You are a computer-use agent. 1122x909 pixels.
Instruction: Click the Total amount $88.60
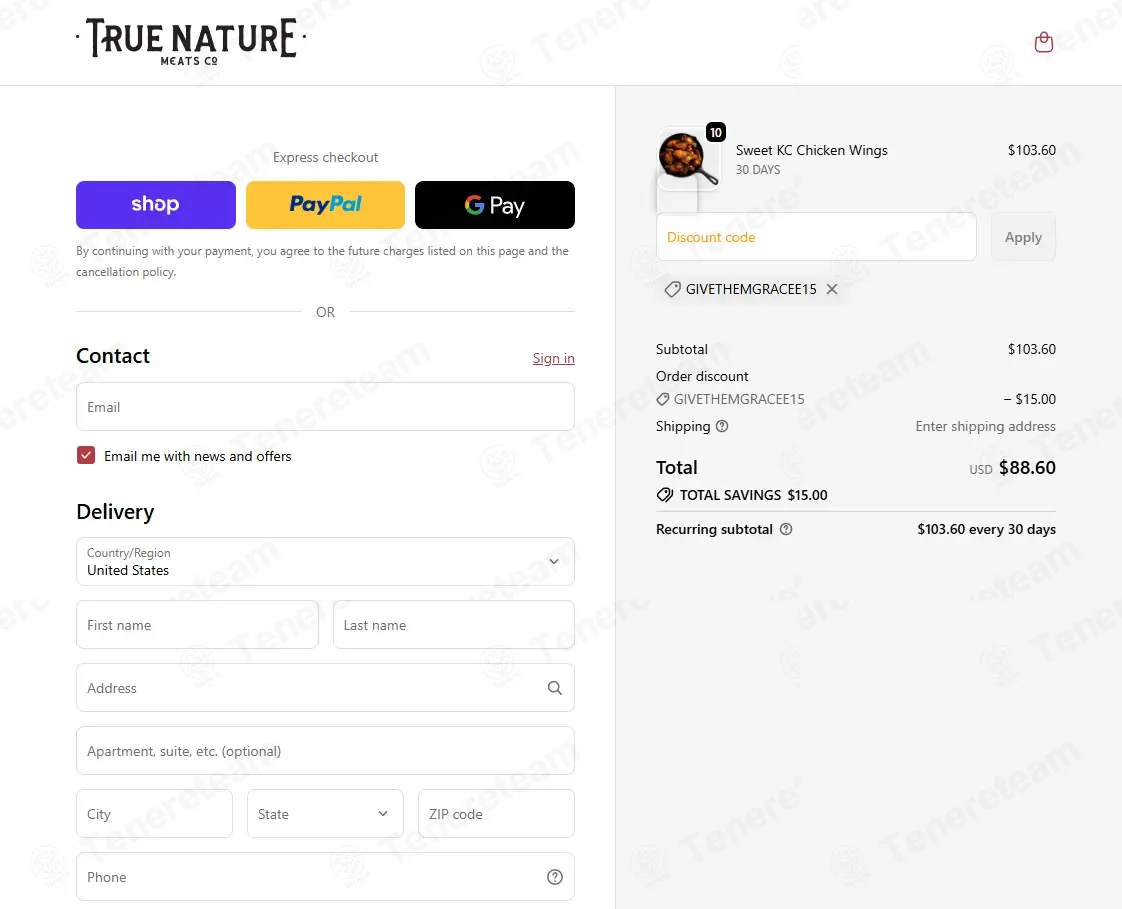click(x=1027, y=467)
